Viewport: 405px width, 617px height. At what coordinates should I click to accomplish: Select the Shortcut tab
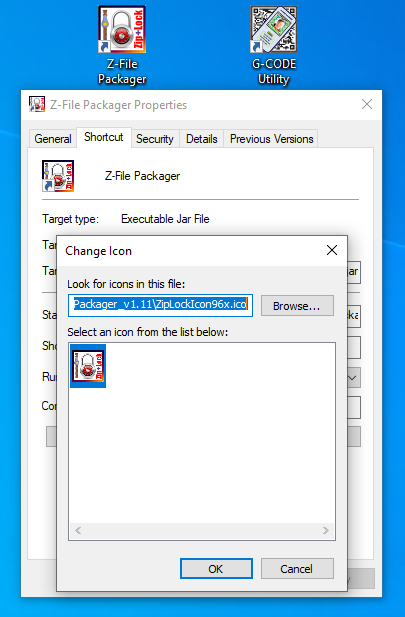click(x=104, y=137)
